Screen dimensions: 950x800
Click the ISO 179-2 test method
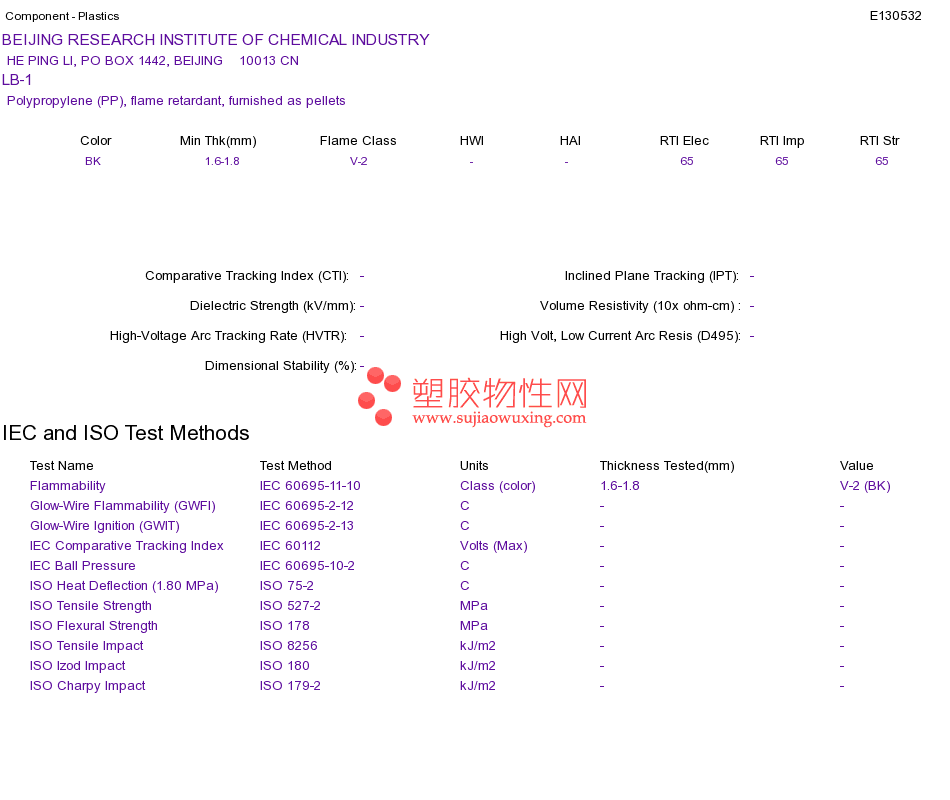[x=290, y=686]
